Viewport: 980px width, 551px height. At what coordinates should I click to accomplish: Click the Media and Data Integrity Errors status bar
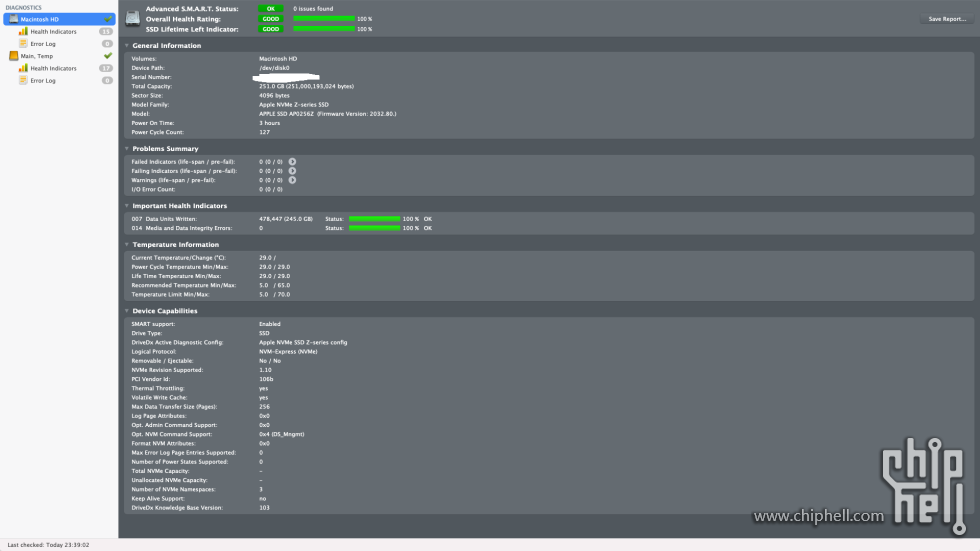pyautogui.click(x=374, y=228)
